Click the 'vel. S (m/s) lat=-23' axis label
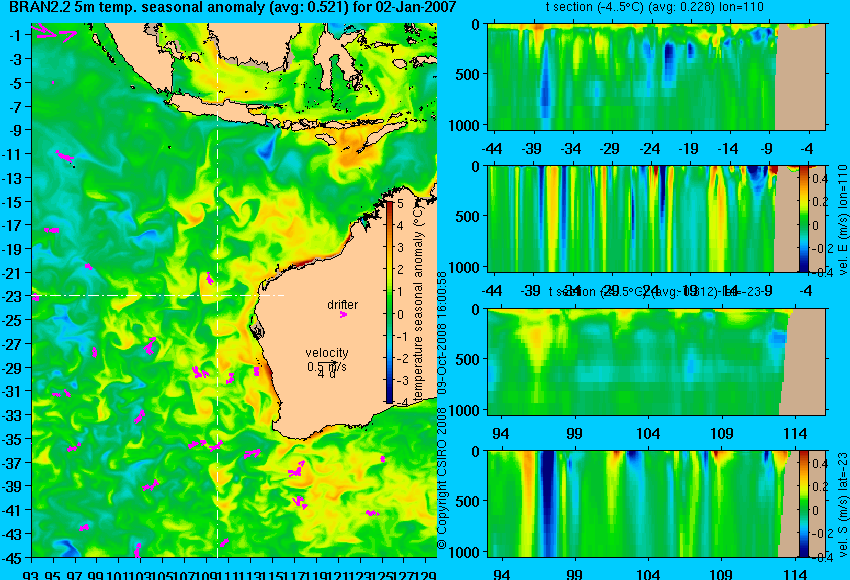850x580 pixels. [843, 504]
